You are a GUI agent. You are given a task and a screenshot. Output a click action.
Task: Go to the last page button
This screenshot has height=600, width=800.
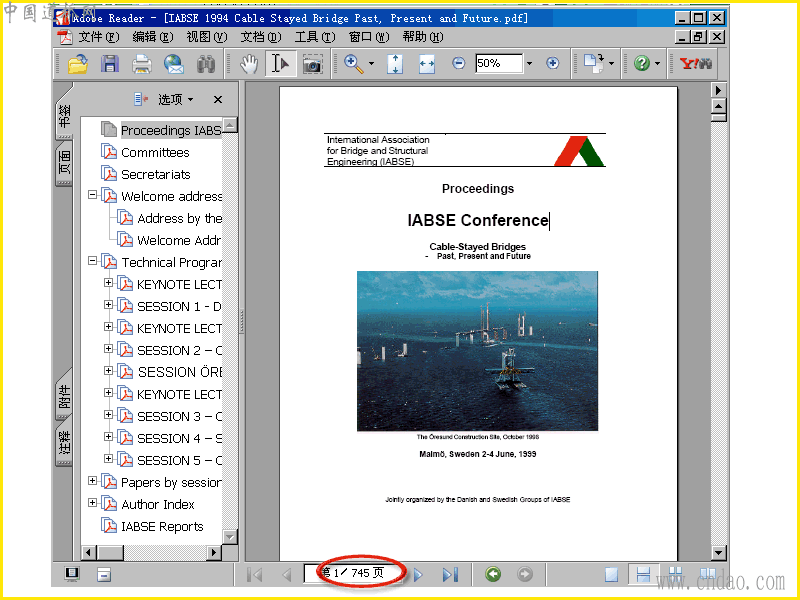pyautogui.click(x=450, y=574)
